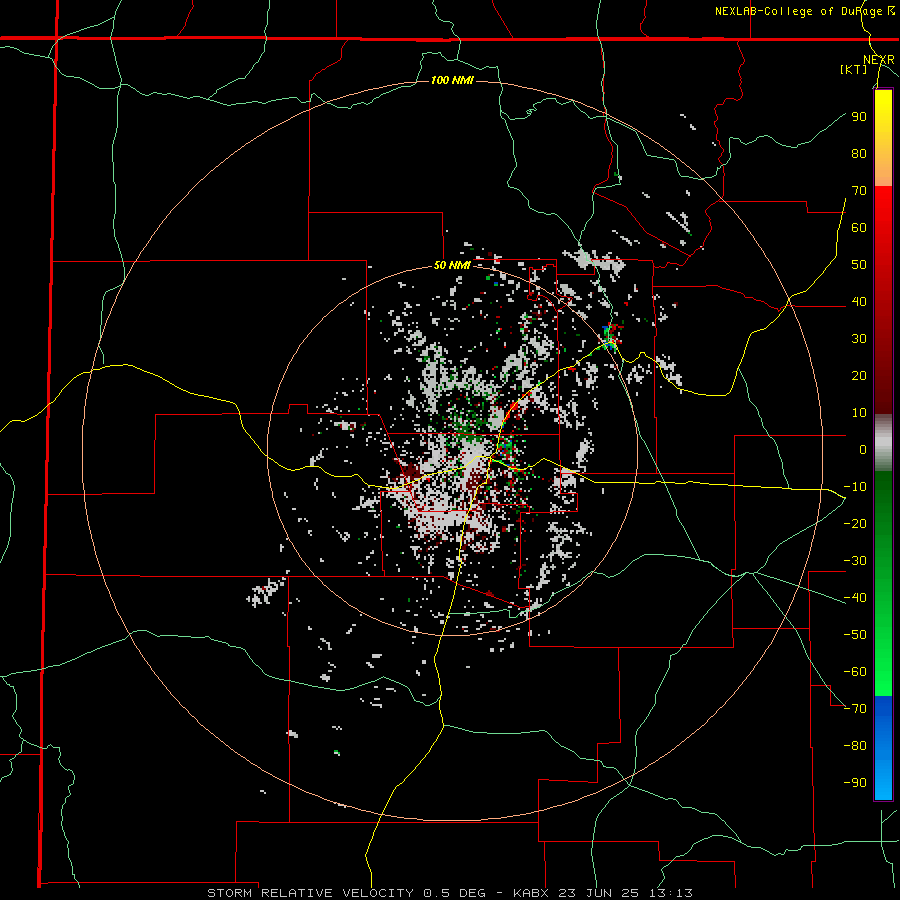The width and height of the screenshot is (900, 900).
Task: Click the positive 30 value on velocity scale
Action: pyautogui.click(x=859, y=339)
